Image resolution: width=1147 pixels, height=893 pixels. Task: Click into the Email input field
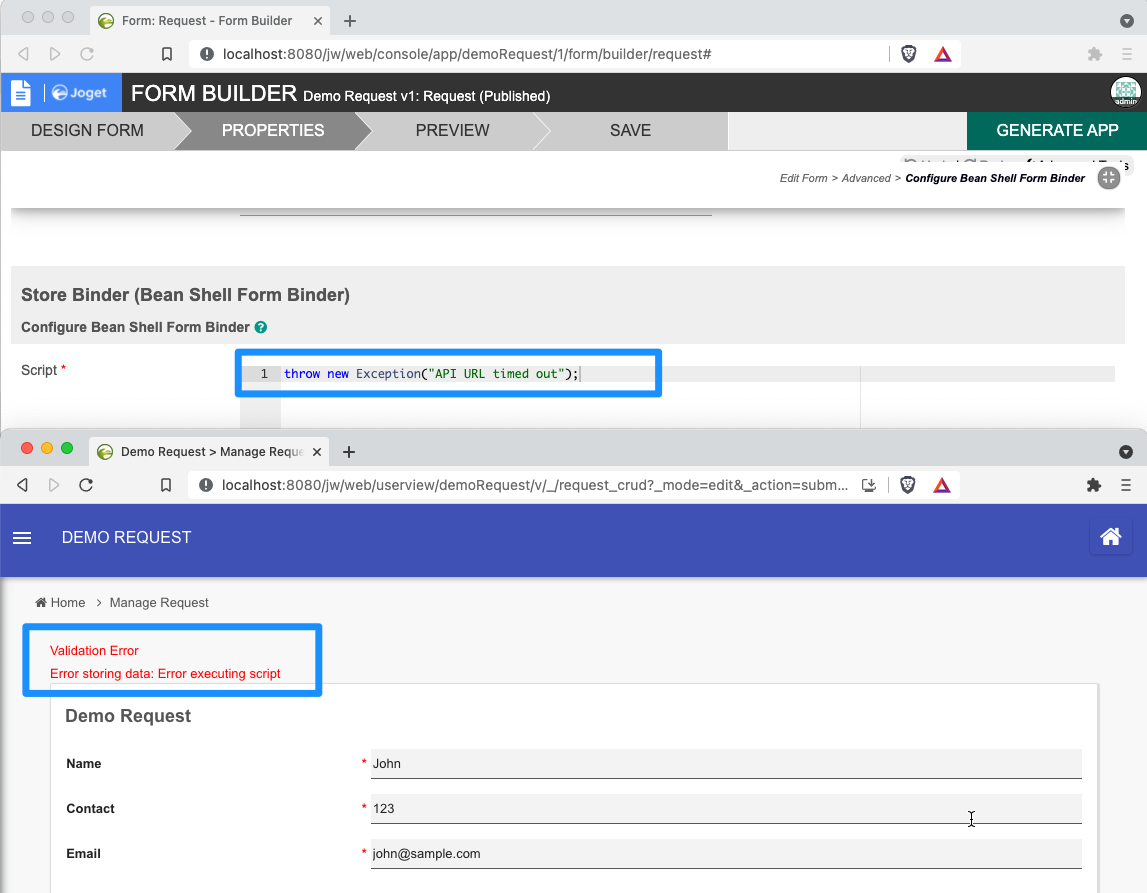point(725,854)
